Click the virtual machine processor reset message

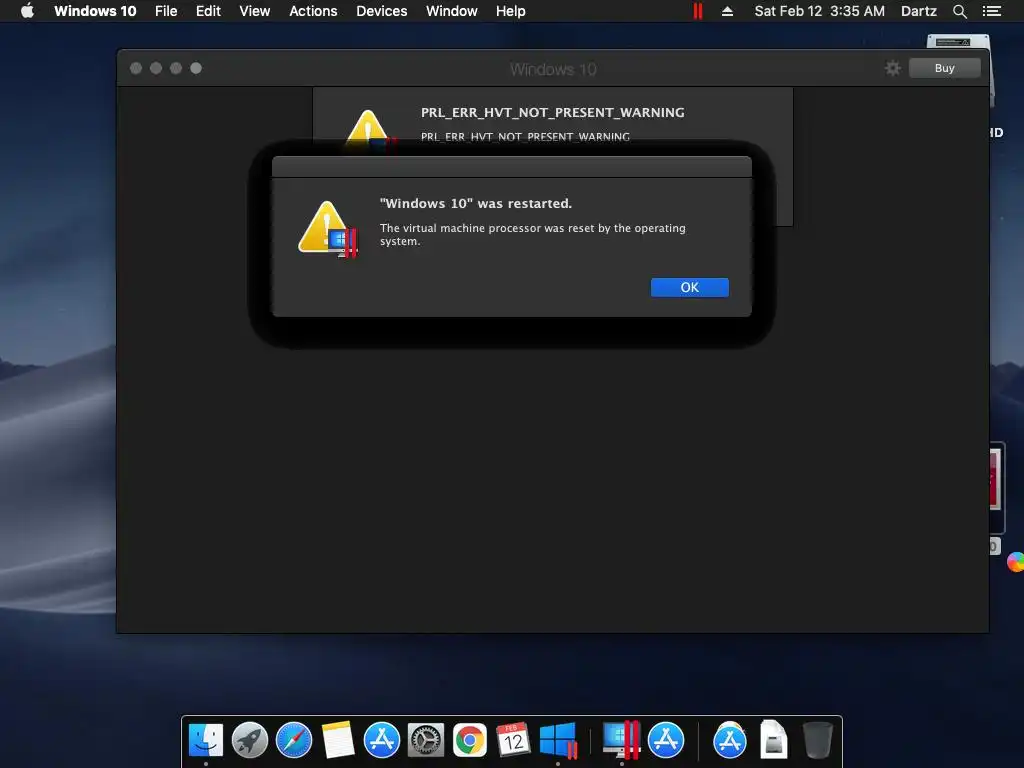click(533, 234)
